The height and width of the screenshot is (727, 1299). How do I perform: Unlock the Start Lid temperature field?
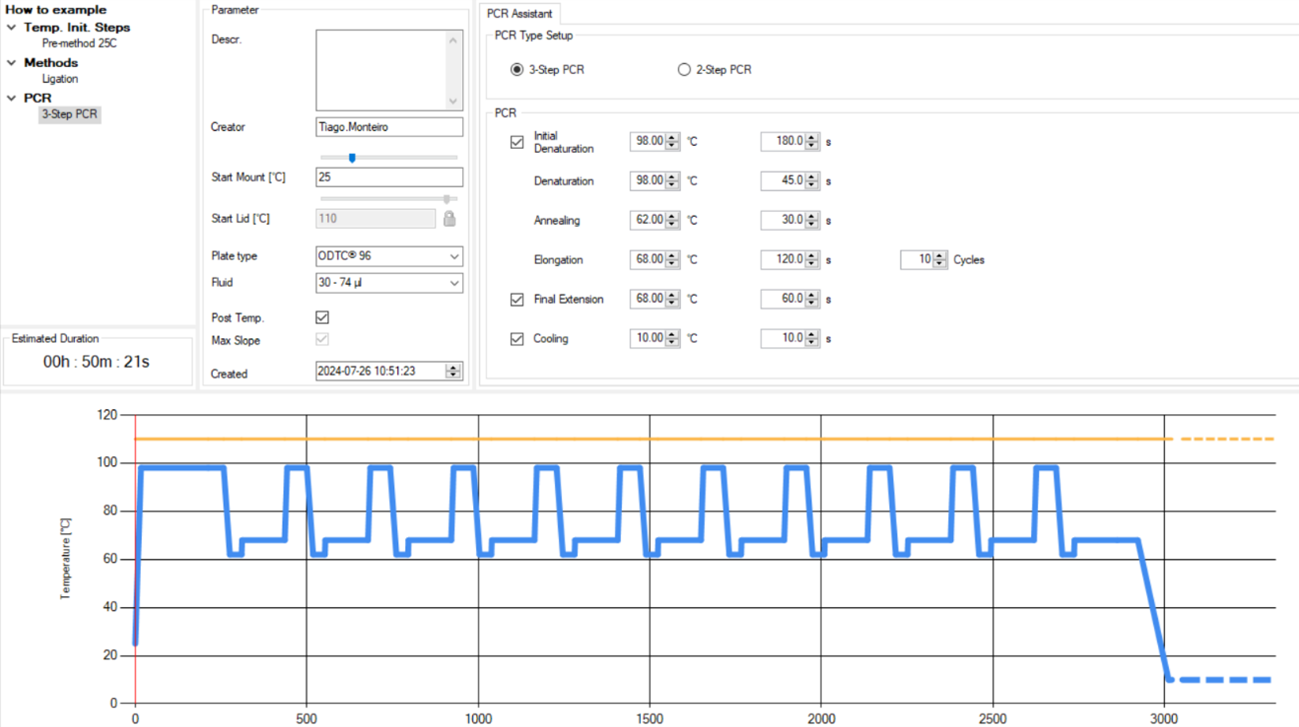click(x=449, y=218)
